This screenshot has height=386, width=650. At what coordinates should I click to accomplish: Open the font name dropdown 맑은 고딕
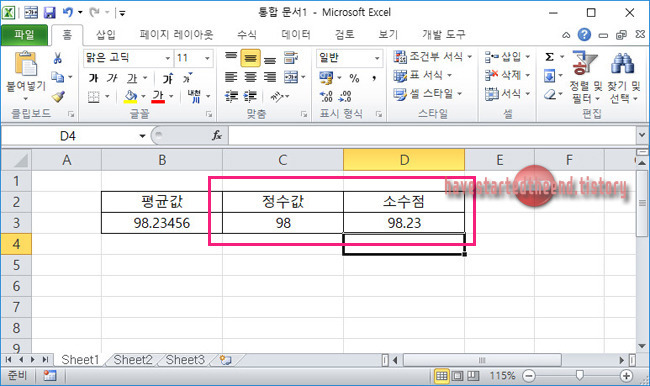pyautogui.click(x=167, y=58)
